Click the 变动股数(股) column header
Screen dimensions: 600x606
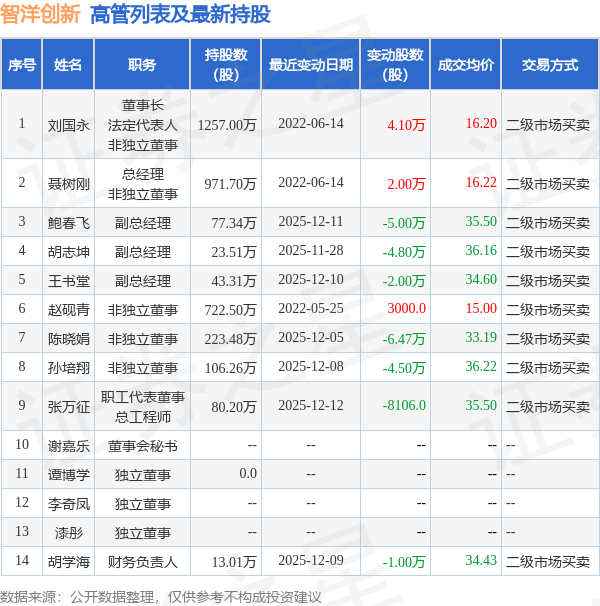(395, 64)
